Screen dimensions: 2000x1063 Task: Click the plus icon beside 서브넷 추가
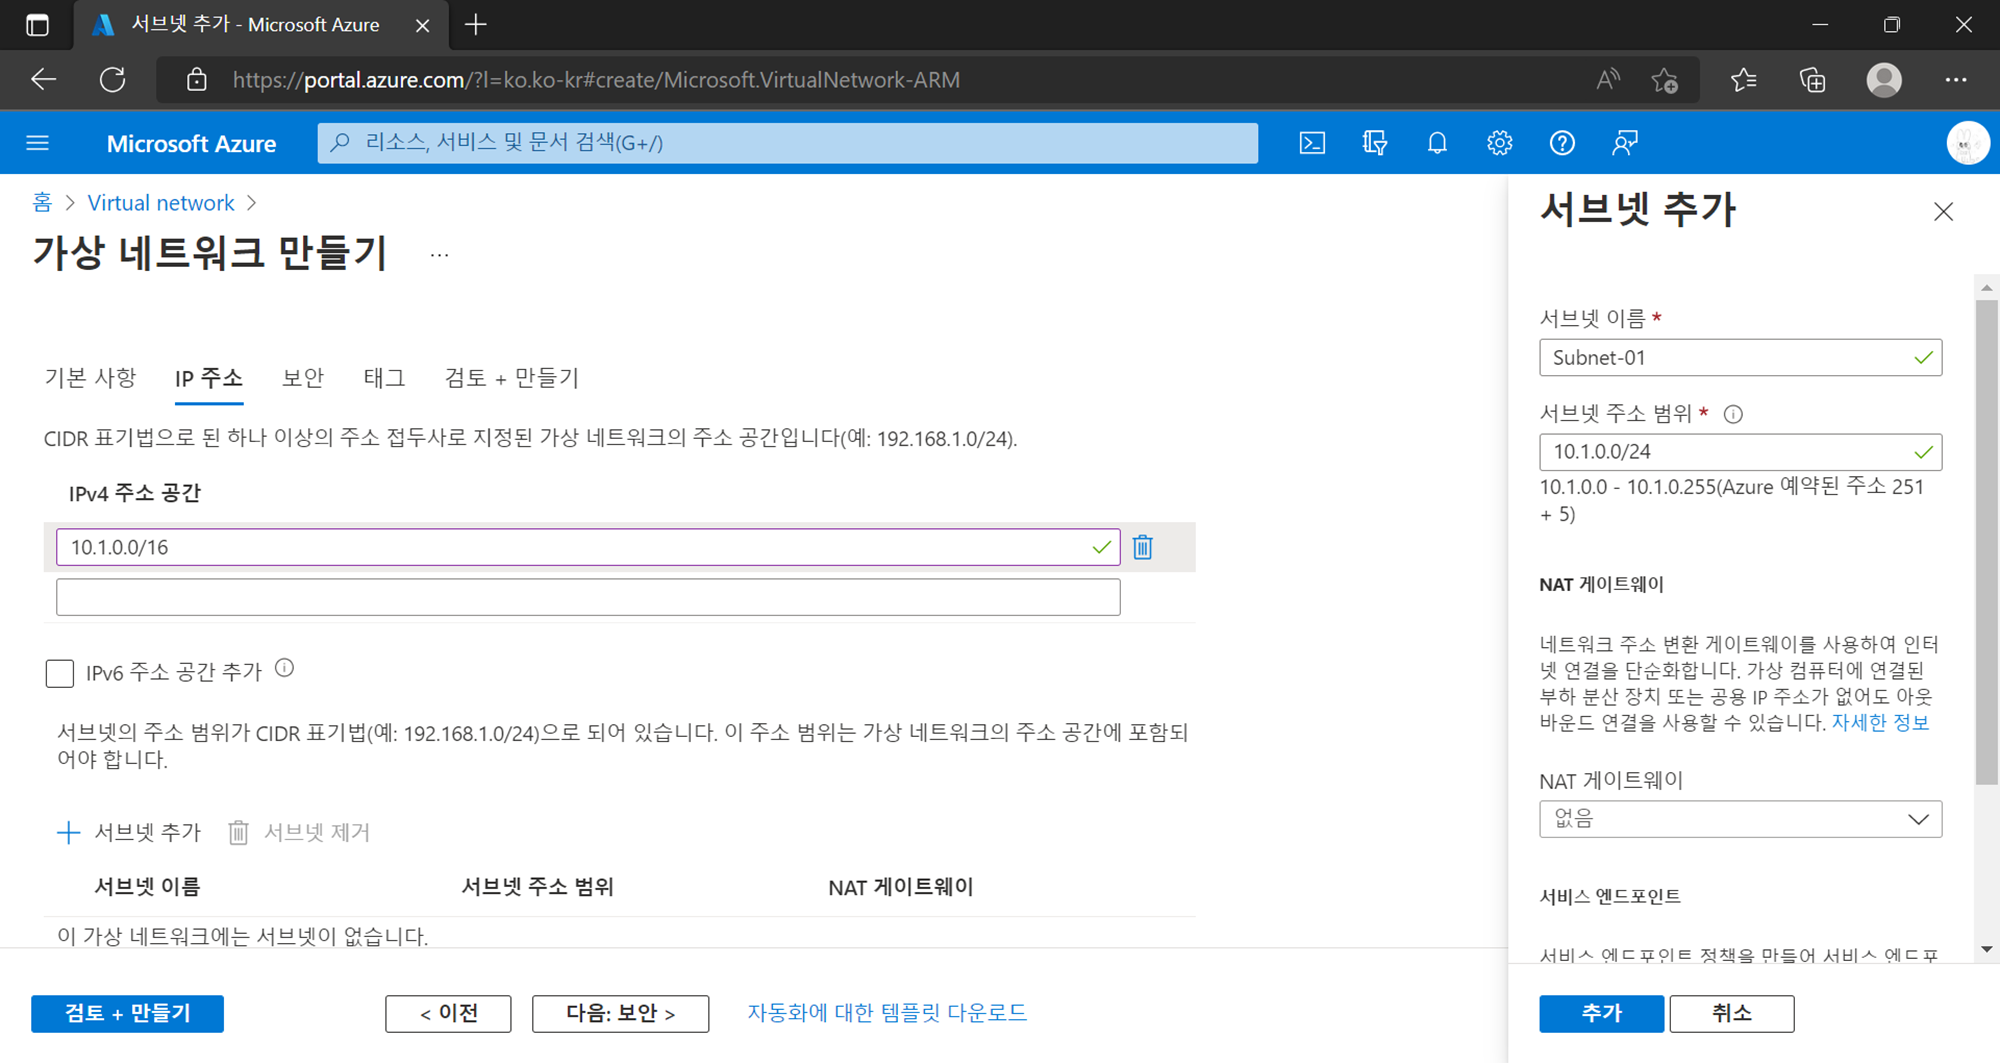[x=68, y=832]
